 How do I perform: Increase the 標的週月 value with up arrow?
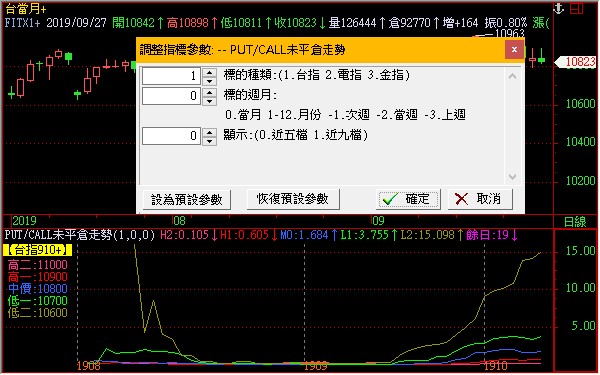(209, 92)
